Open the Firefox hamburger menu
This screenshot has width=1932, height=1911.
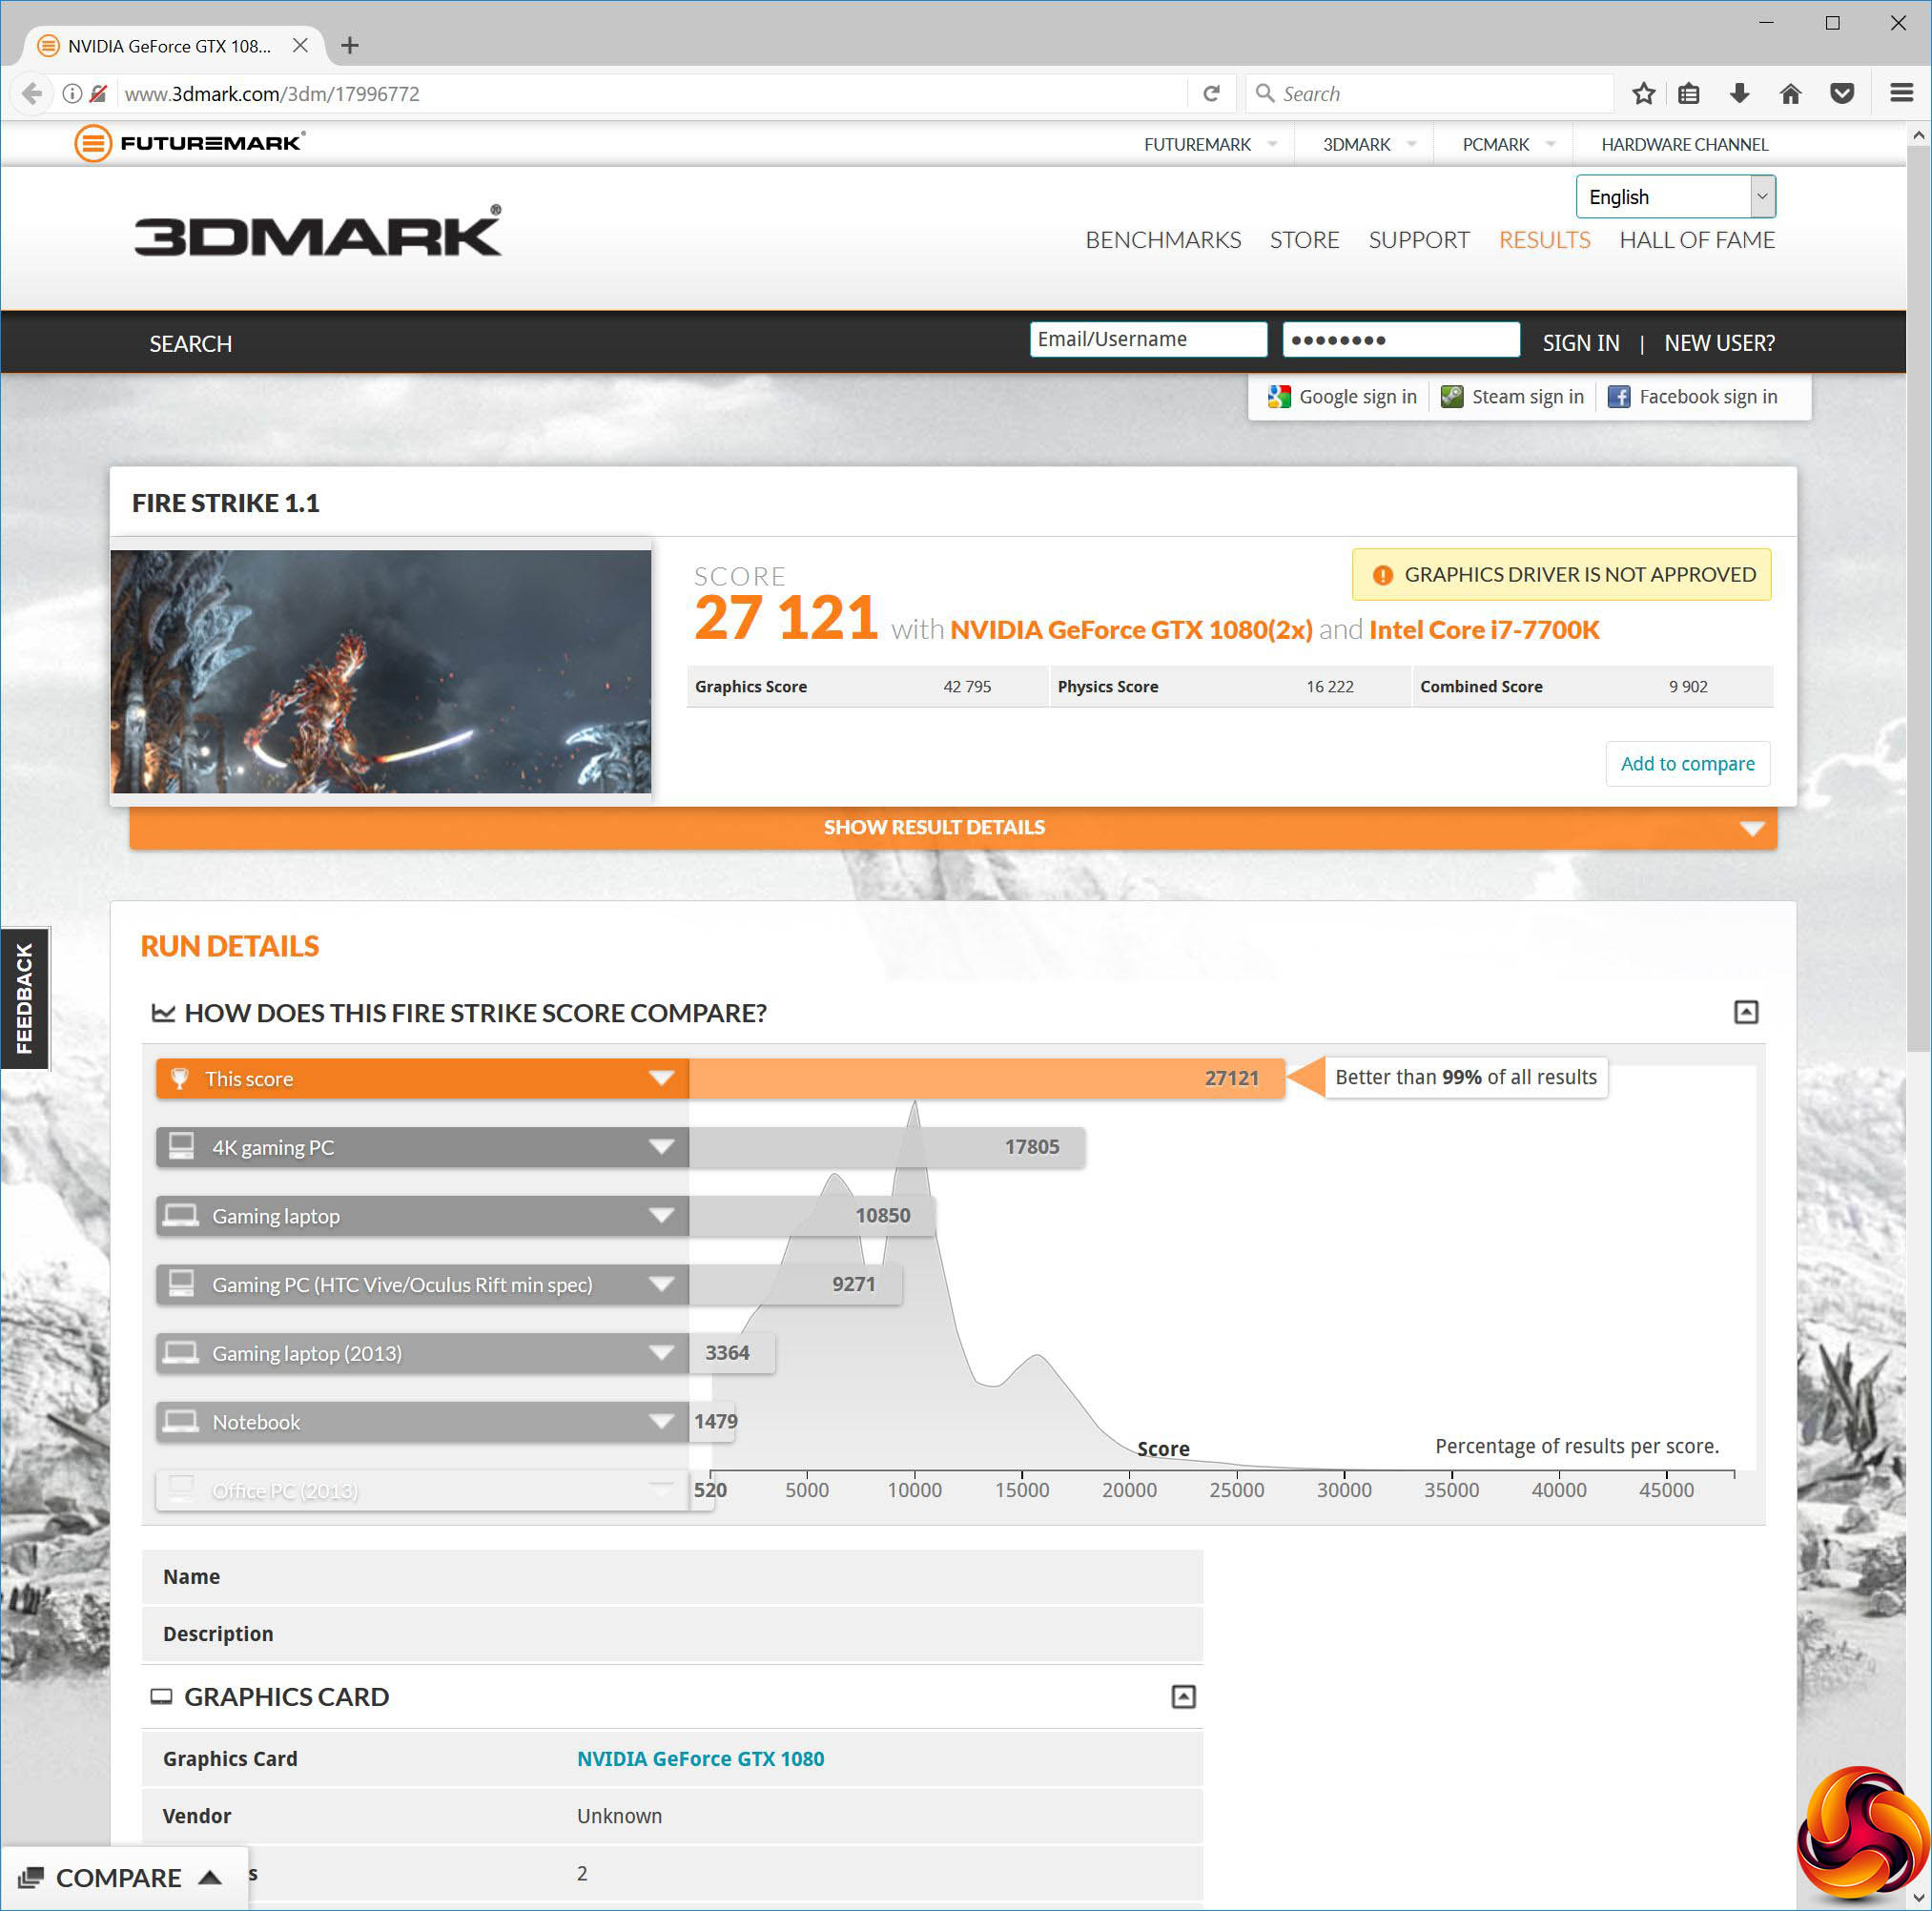point(1901,94)
